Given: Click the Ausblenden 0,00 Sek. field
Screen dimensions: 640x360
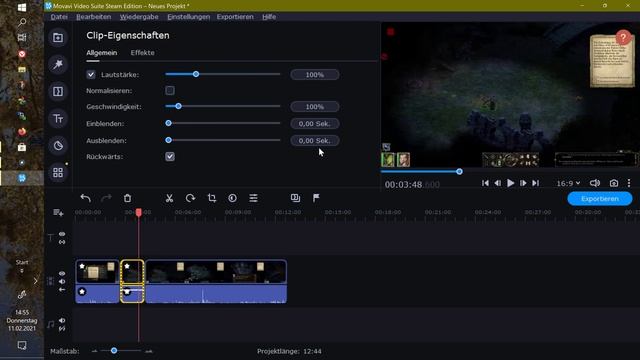Looking at the screenshot, I should point(315,140).
